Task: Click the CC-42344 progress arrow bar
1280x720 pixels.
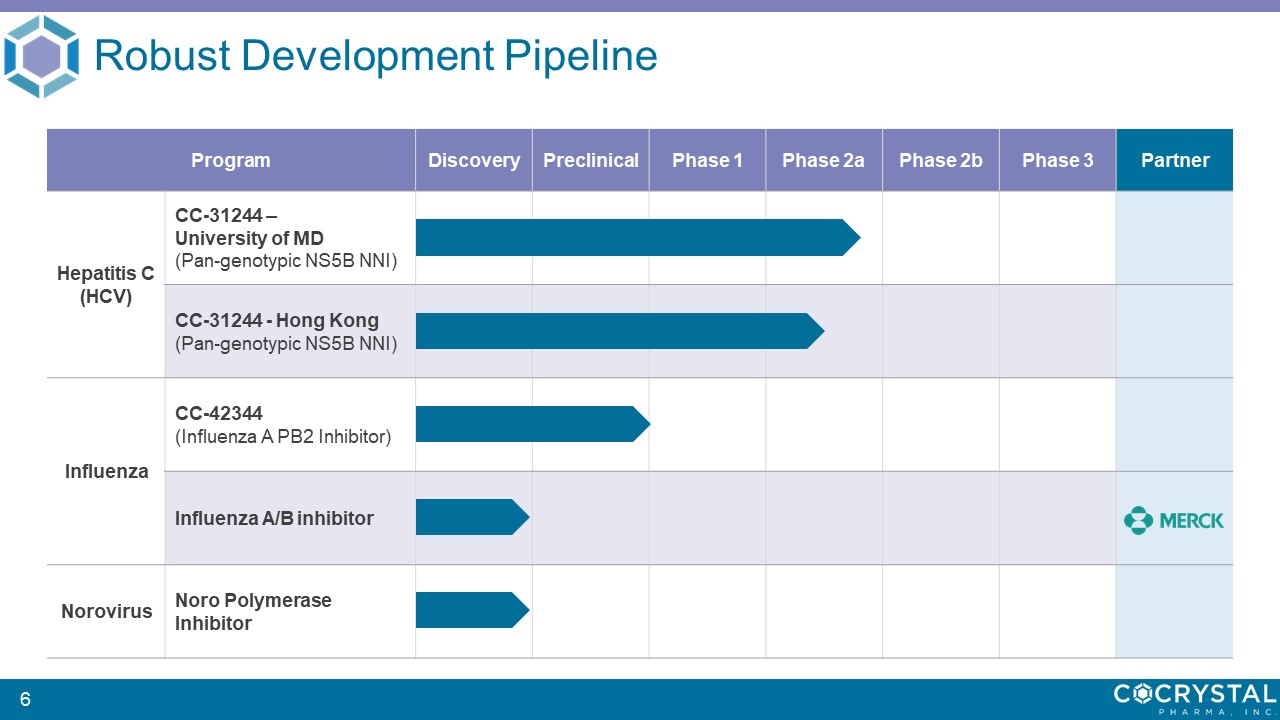Action: pyautogui.click(x=533, y=424)
